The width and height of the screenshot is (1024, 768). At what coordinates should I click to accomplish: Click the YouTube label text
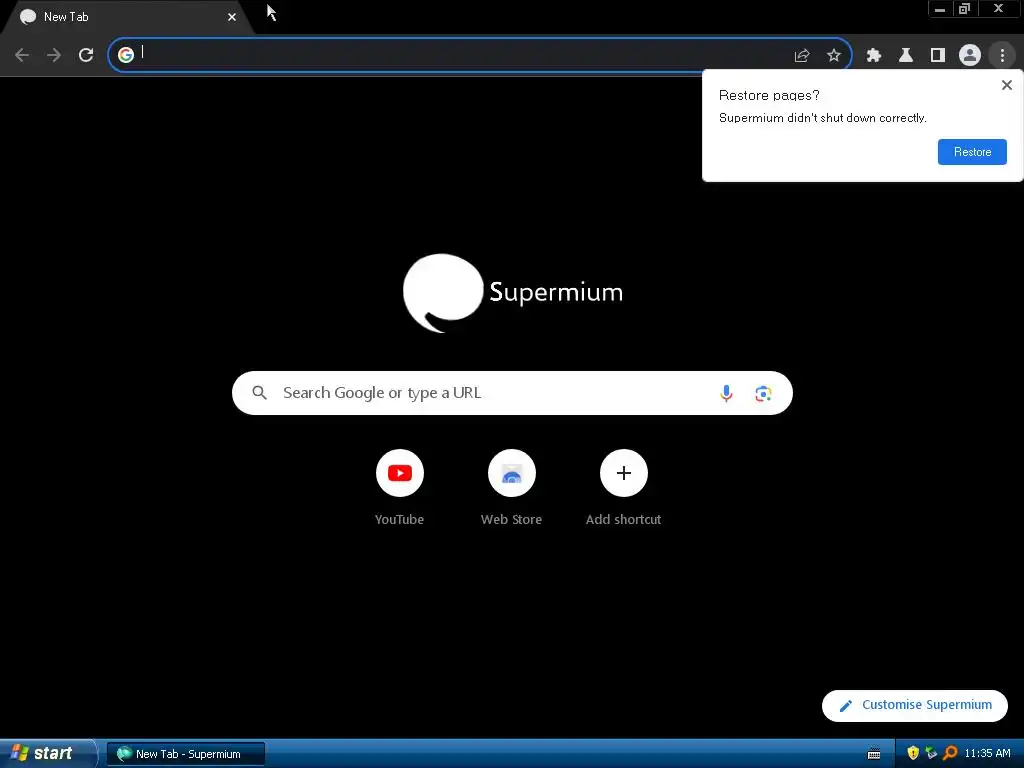(400, 519)
